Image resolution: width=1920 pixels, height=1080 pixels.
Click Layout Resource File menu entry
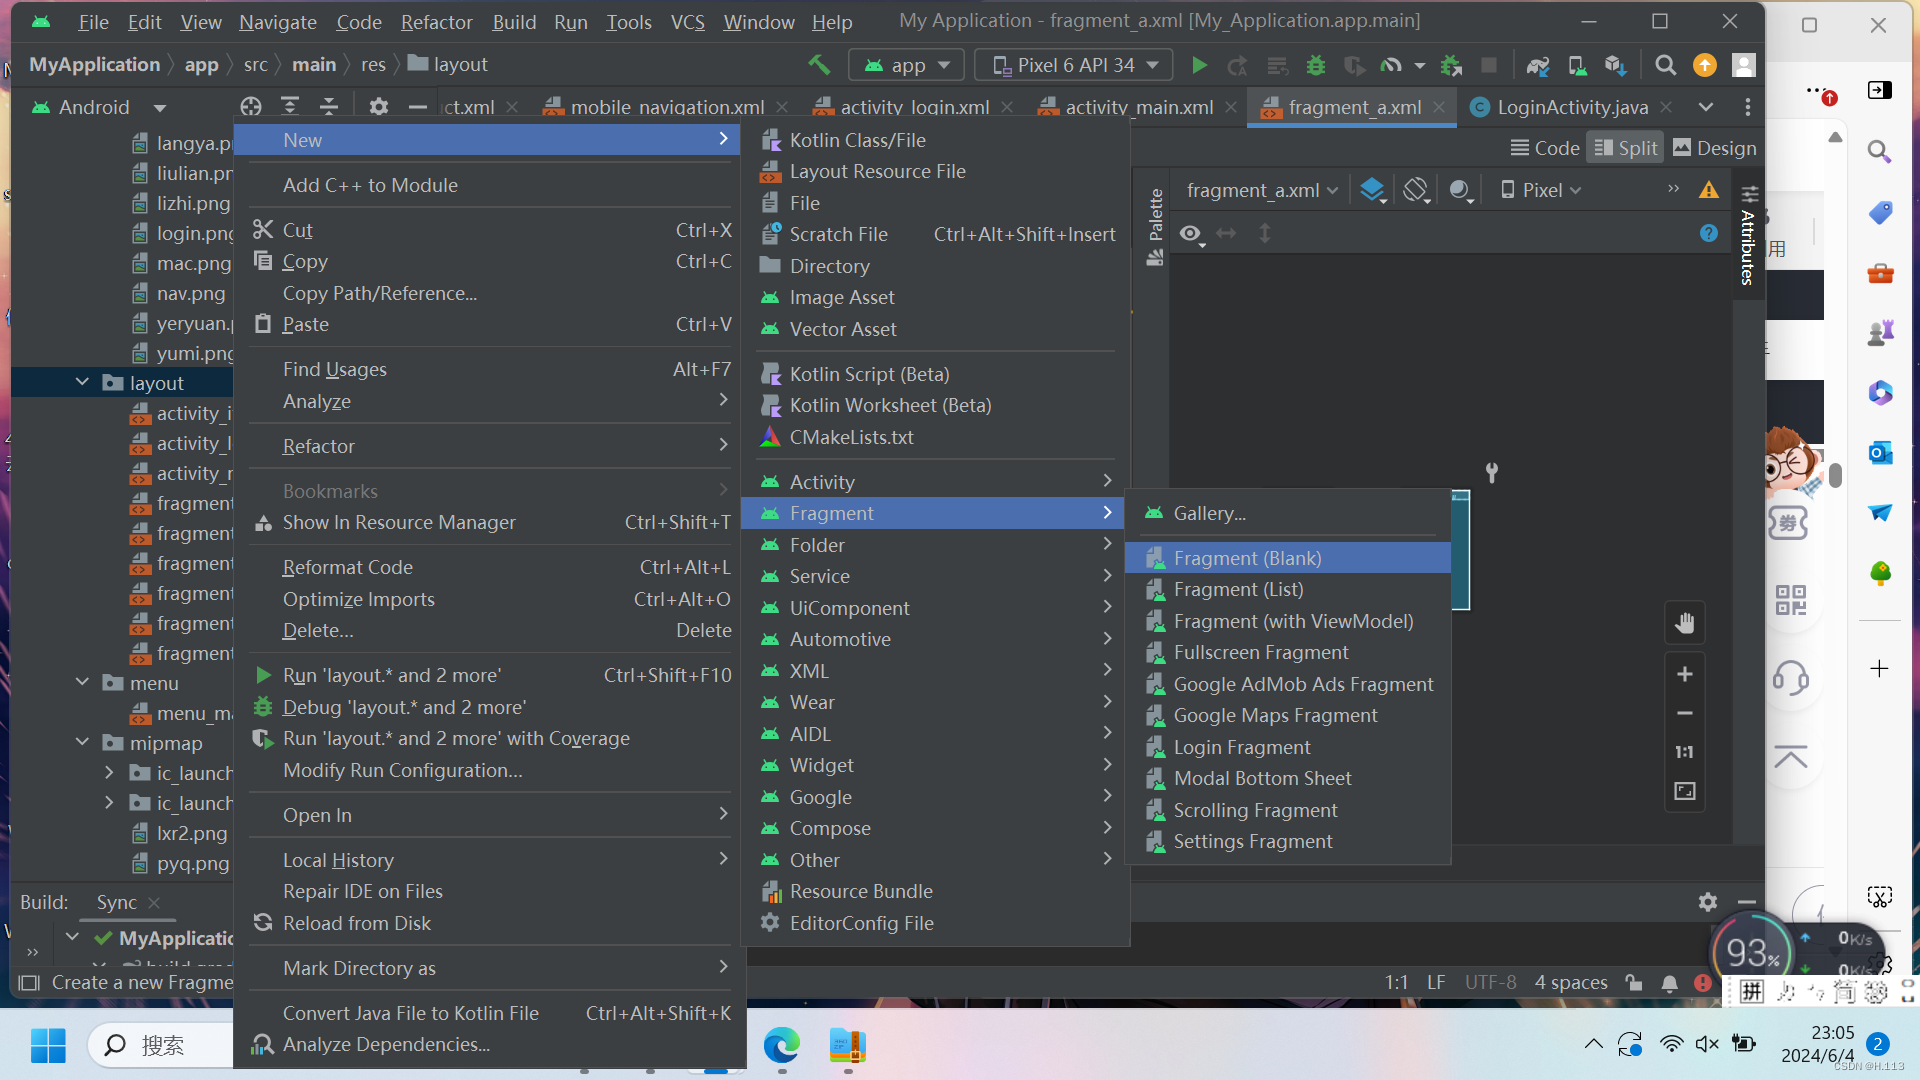coord(877,171)
